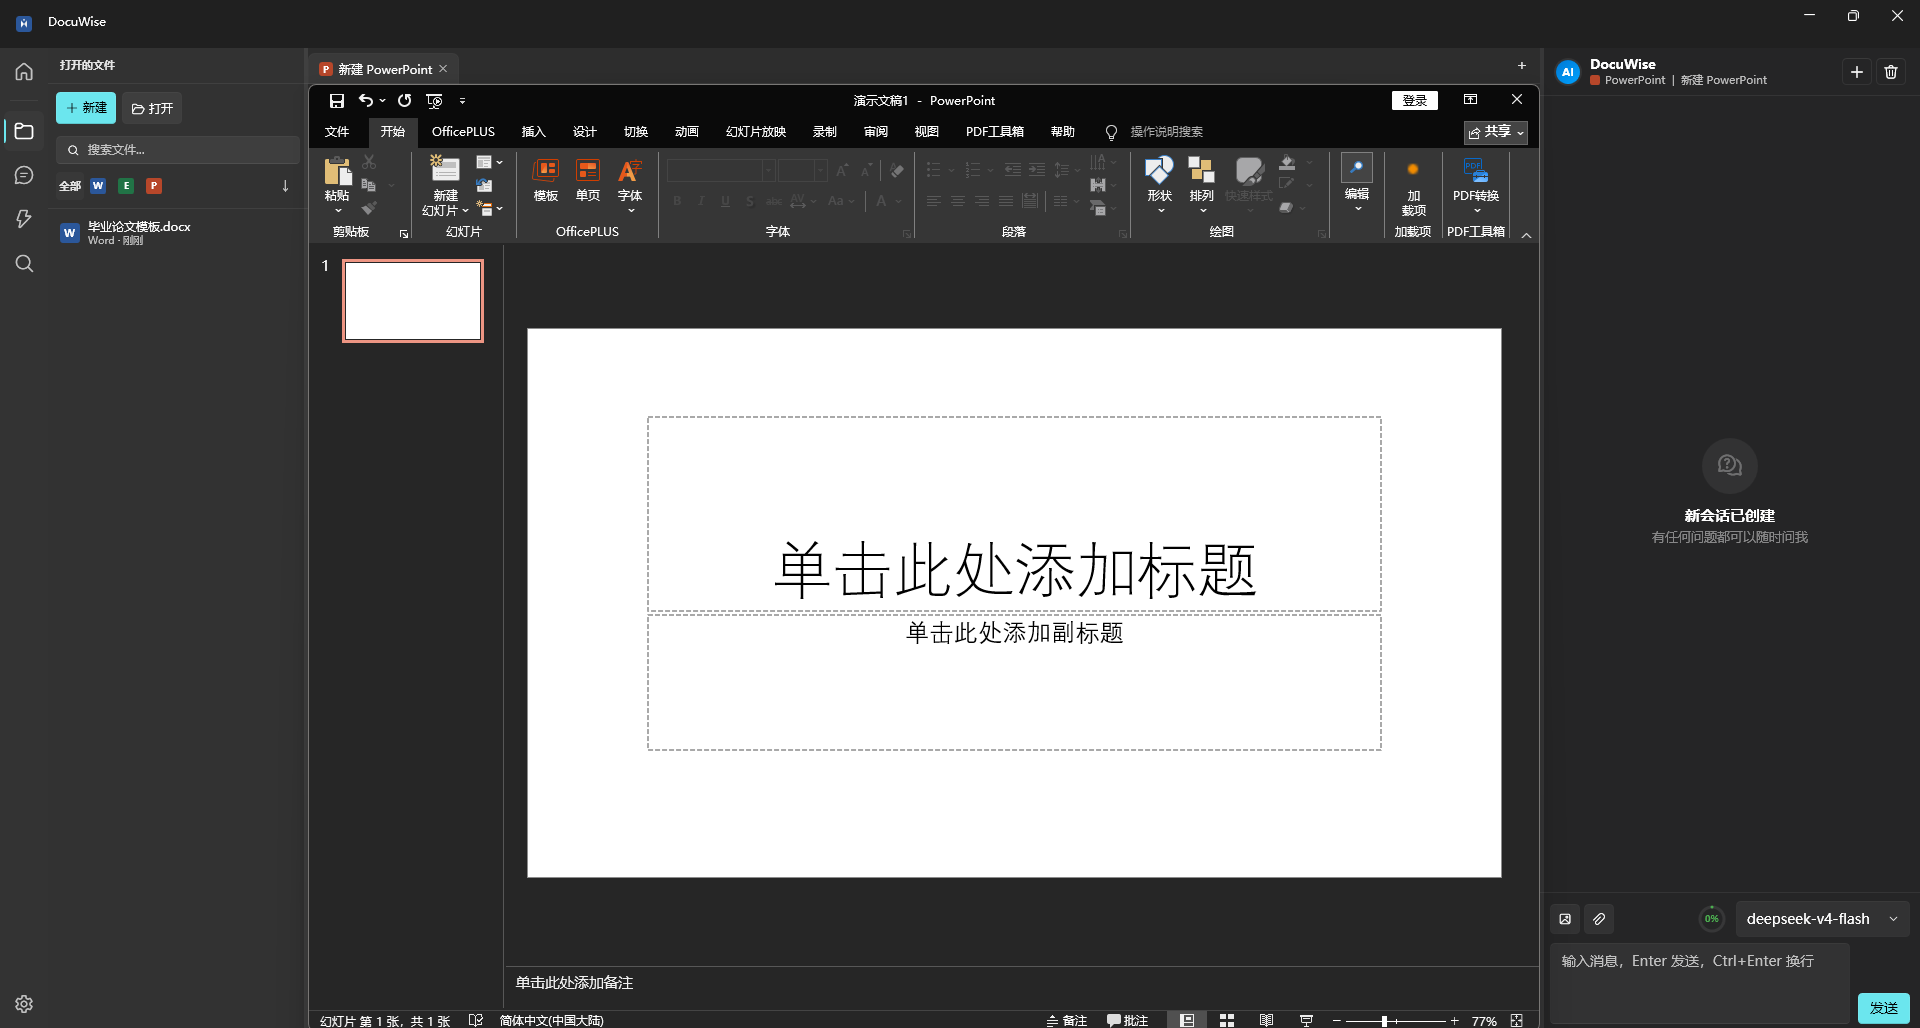
Task: Open the DocuWise home sidebar icon
Action: 24,72
